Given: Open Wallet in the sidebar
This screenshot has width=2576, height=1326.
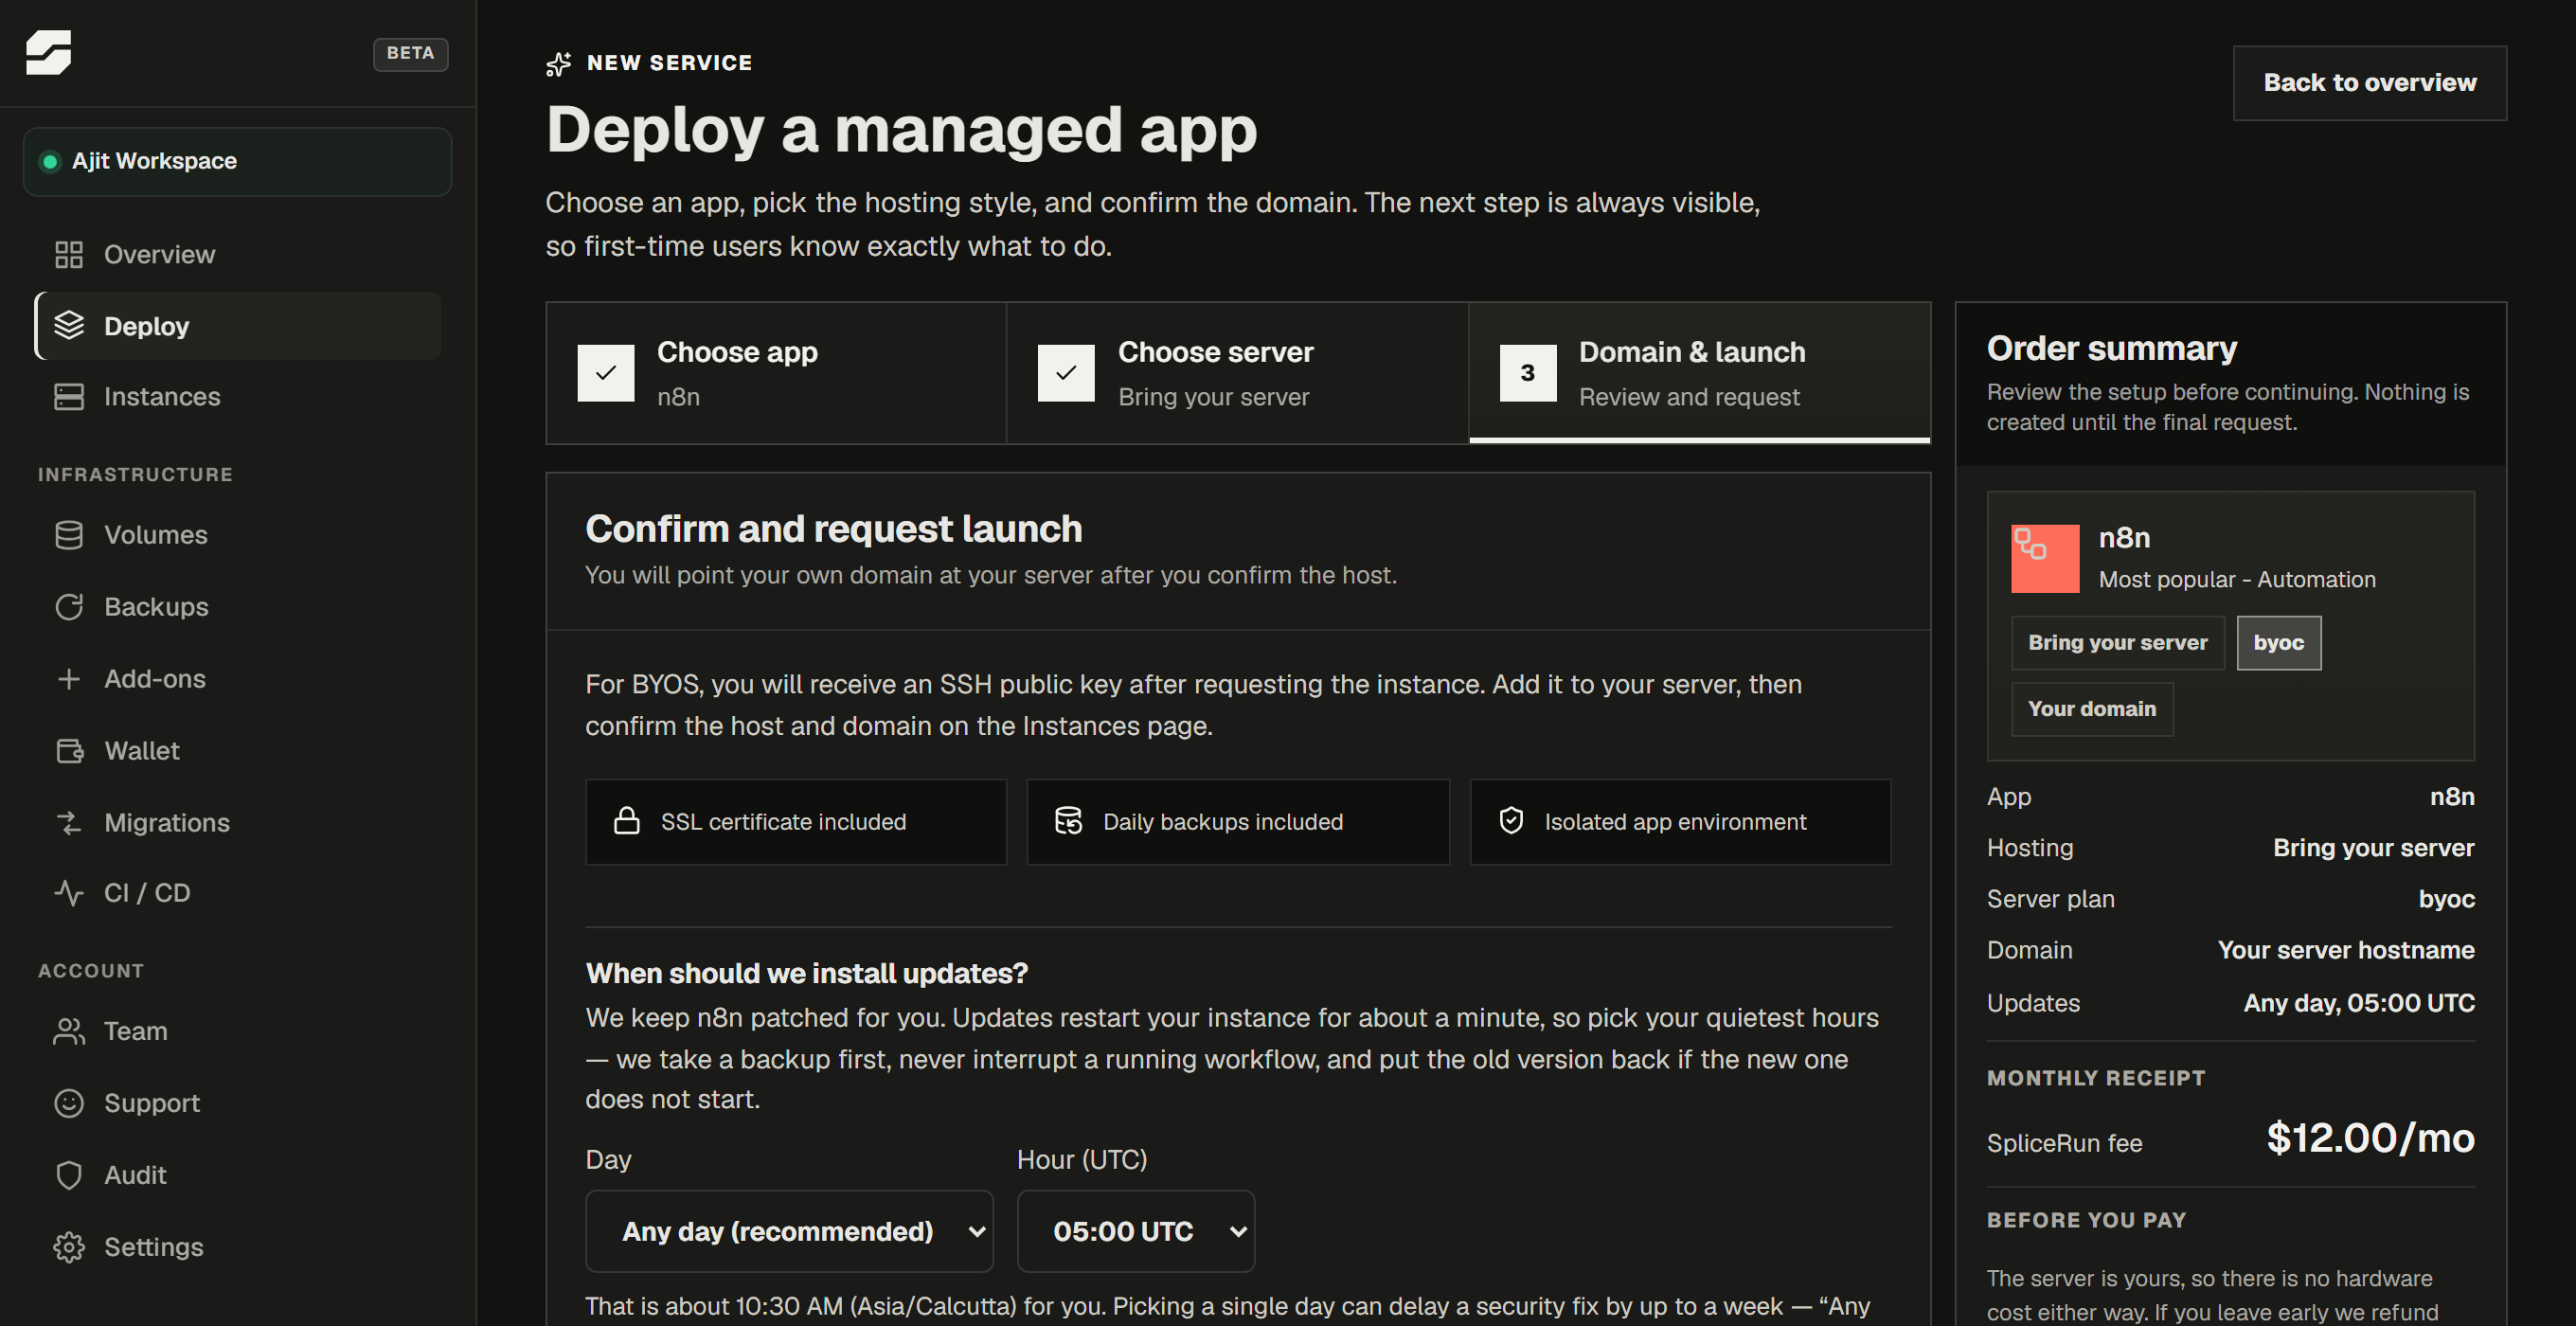Looking at the screenshot, I should pyautogui.click(x=237, y=751).
